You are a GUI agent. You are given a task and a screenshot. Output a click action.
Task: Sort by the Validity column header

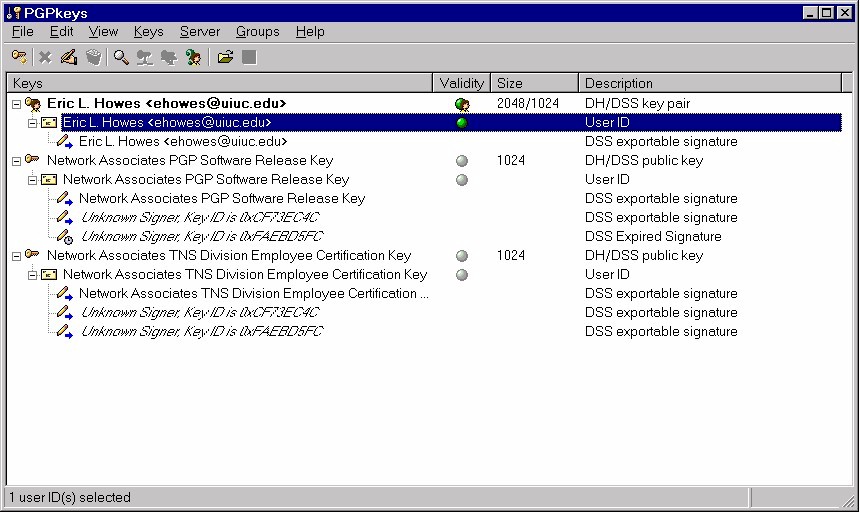coord(462,83)
